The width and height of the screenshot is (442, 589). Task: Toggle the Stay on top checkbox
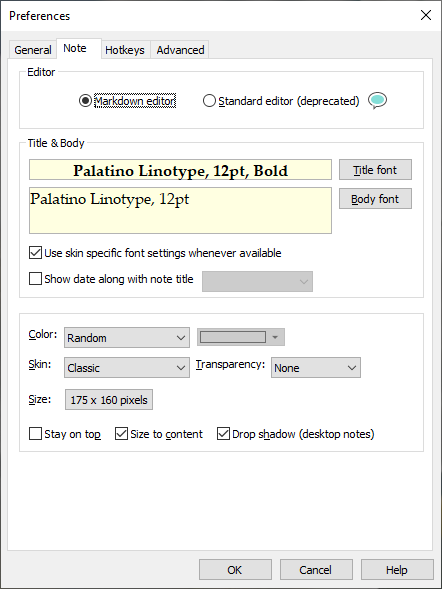point(35,433)
